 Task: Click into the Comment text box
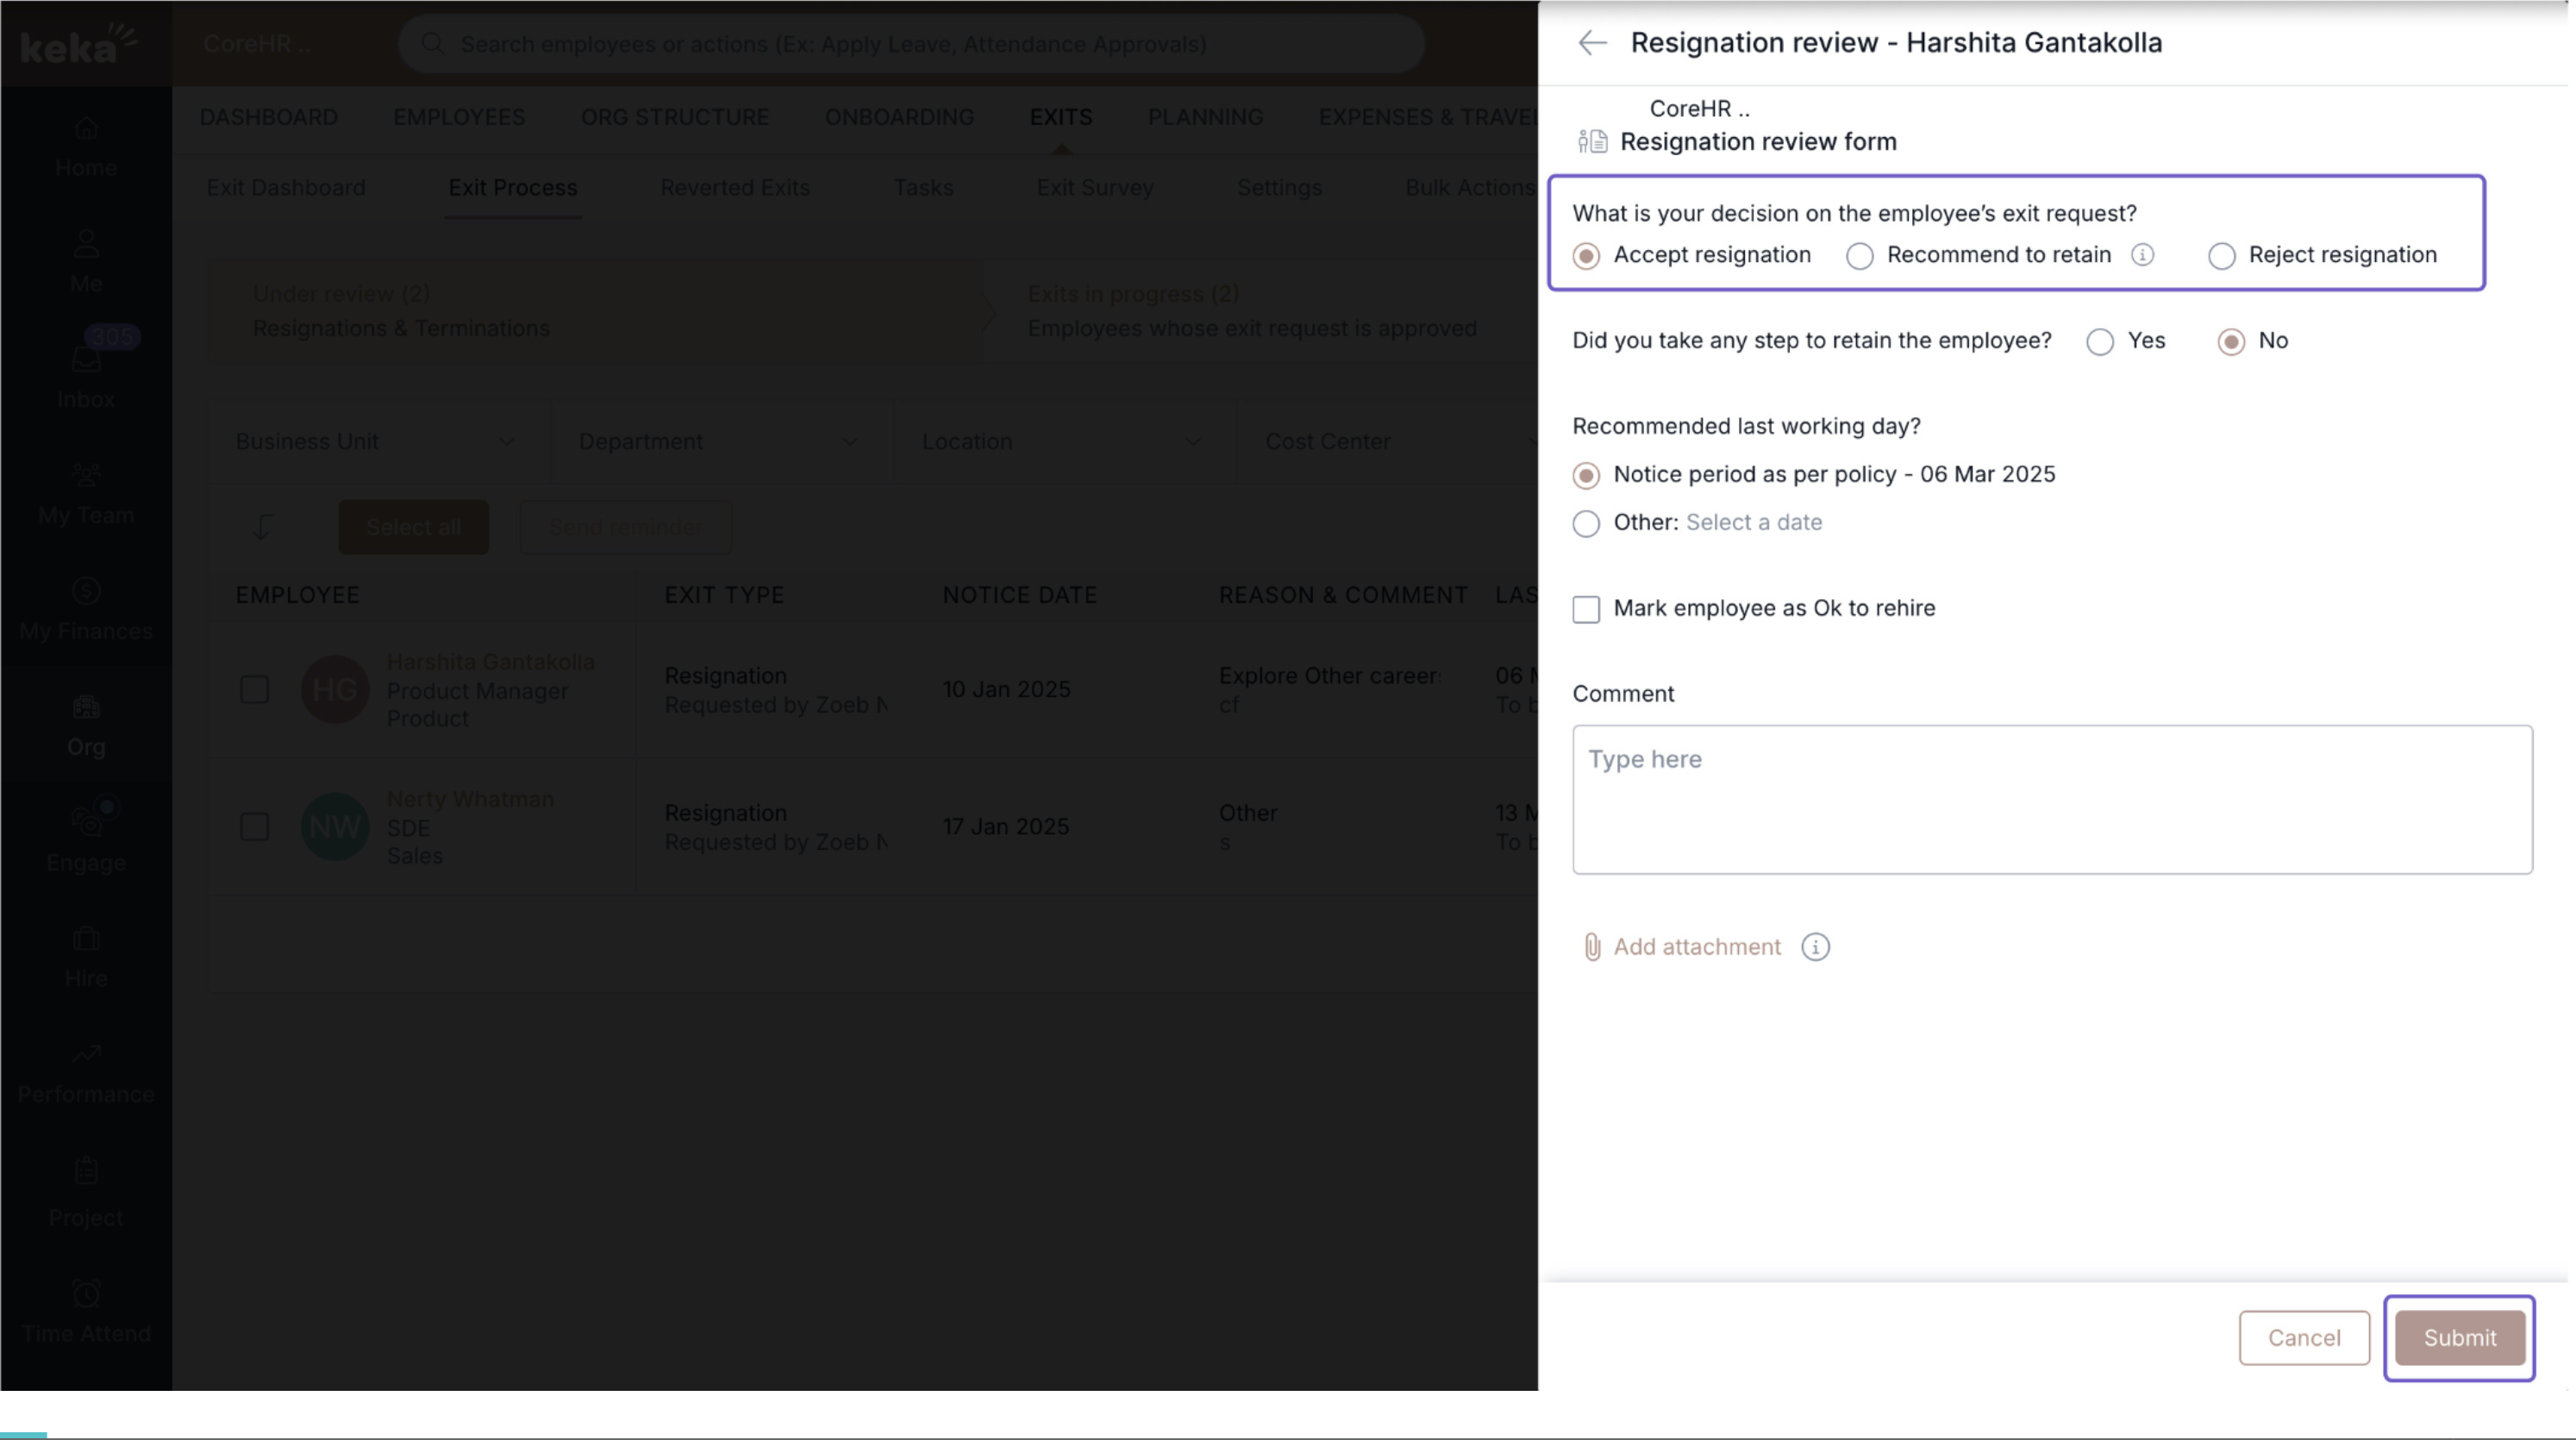(2051, 800)
